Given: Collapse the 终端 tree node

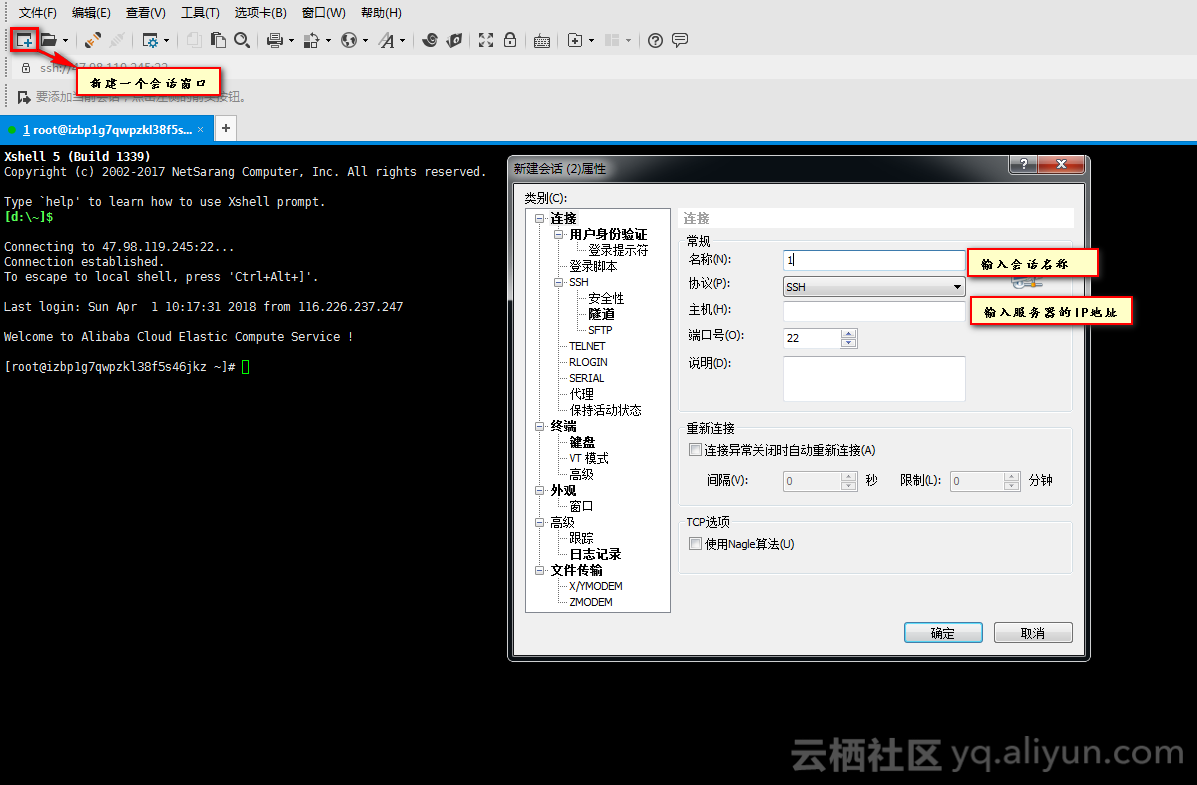Looking at the screenshot, I should coord(540,426).
